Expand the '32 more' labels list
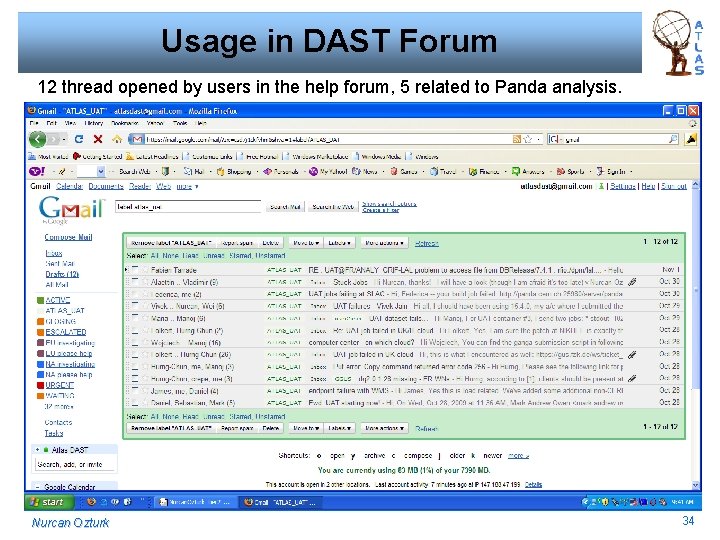 tap(59, 406)
